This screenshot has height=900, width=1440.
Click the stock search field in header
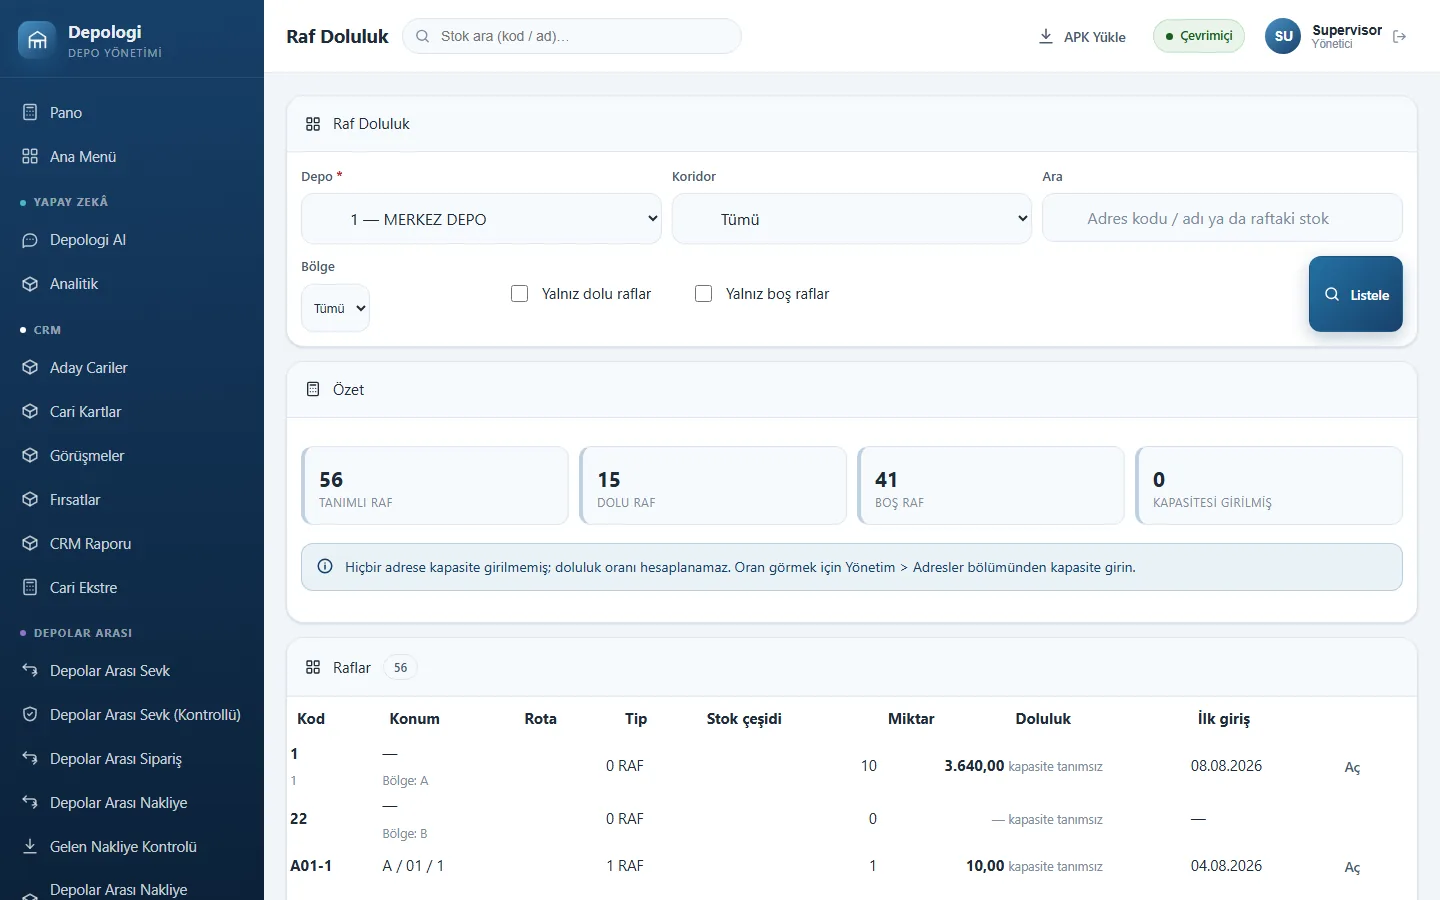(x=572, y=36)
